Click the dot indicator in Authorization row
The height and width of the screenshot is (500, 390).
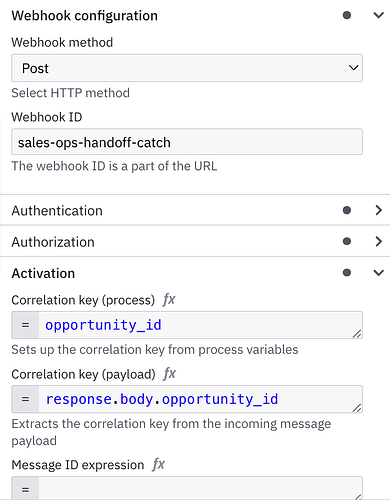pos(347,241)
